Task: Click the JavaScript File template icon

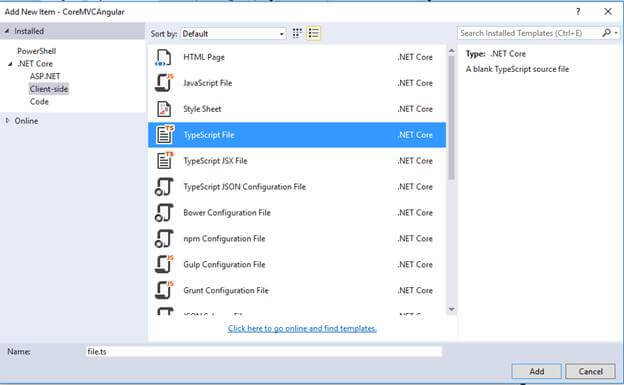Action: tap(164, 83)
